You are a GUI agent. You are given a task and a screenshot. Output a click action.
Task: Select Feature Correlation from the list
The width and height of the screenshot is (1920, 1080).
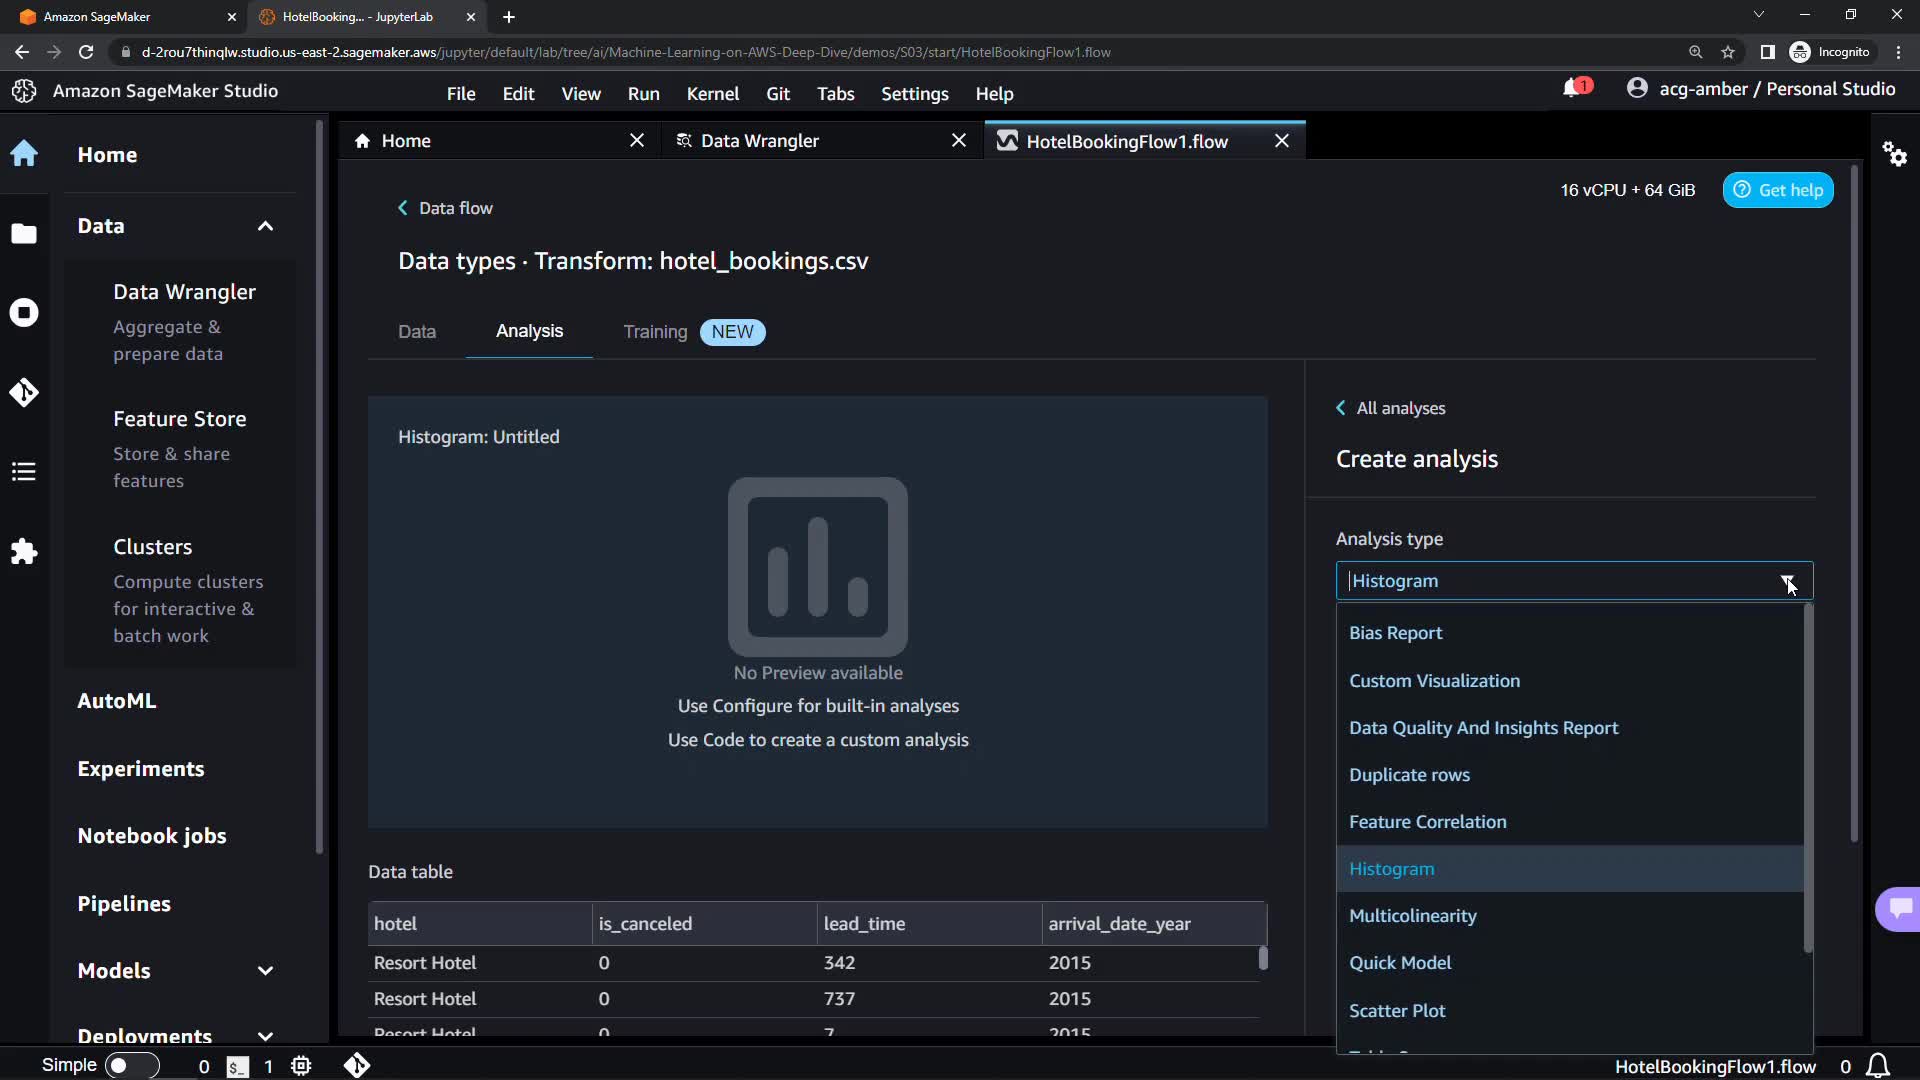point(1427,822)
